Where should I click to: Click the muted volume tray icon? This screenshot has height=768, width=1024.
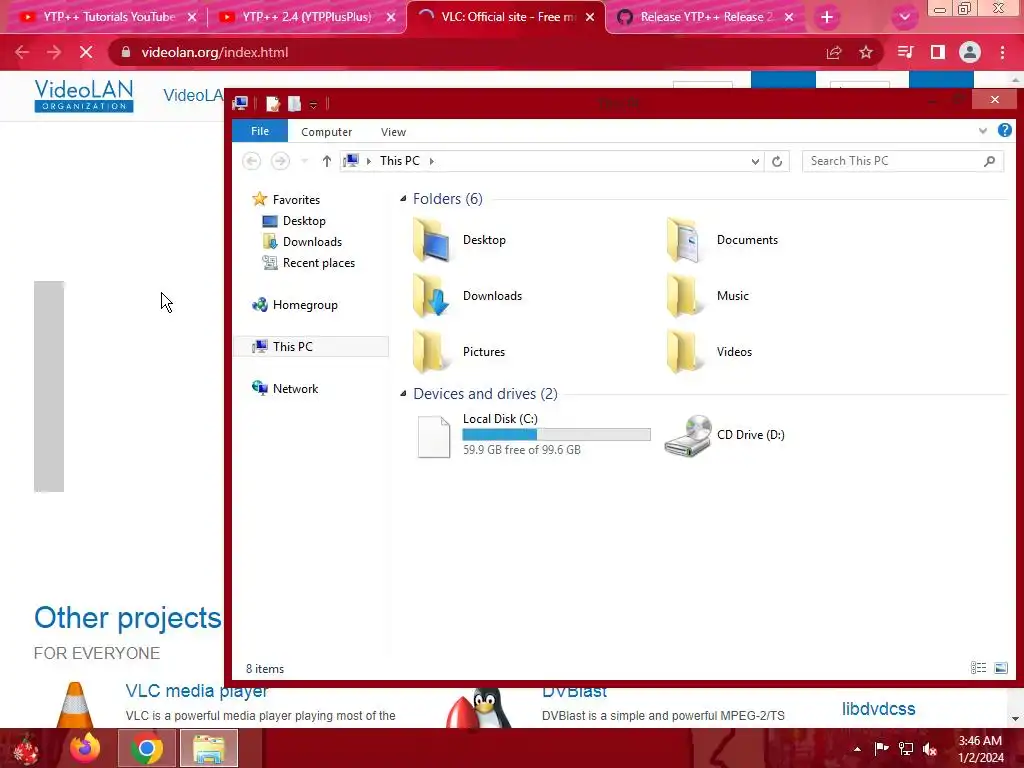(x=930, y=749)
